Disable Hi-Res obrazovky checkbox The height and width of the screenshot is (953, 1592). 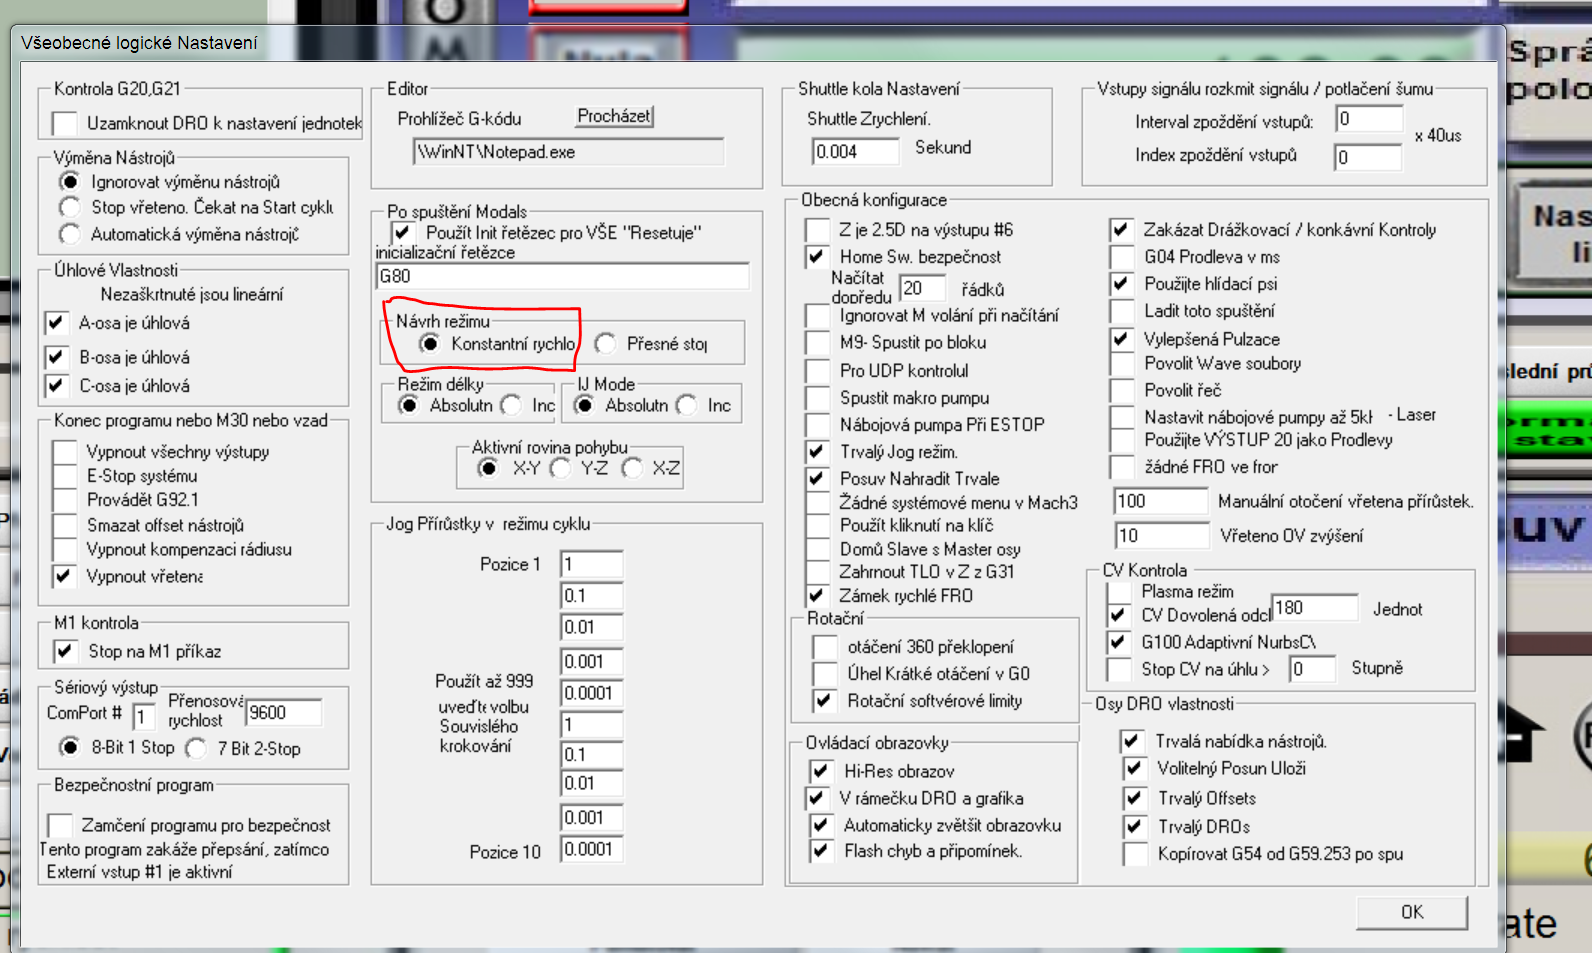click(821, 771)
